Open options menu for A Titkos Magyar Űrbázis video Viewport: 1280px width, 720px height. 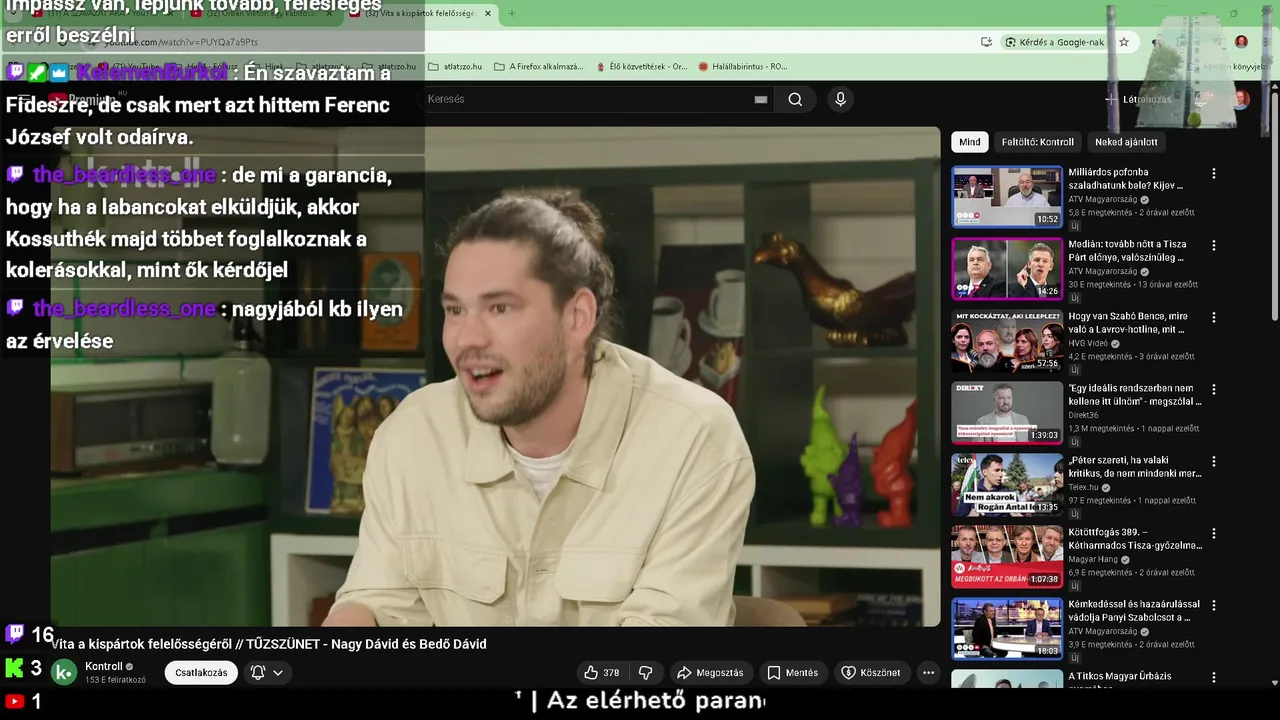click(x=1214, y=677)
